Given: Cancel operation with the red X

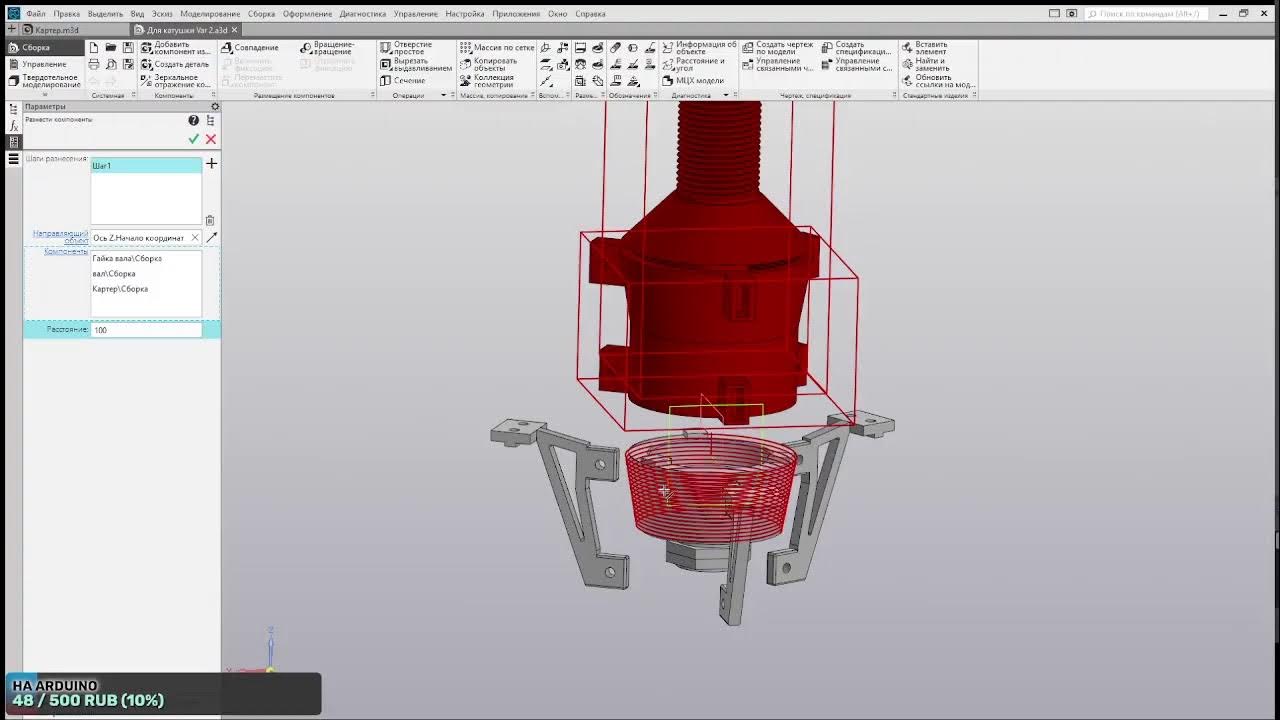Looking at the screenshot, I should [x=211, y=139].
